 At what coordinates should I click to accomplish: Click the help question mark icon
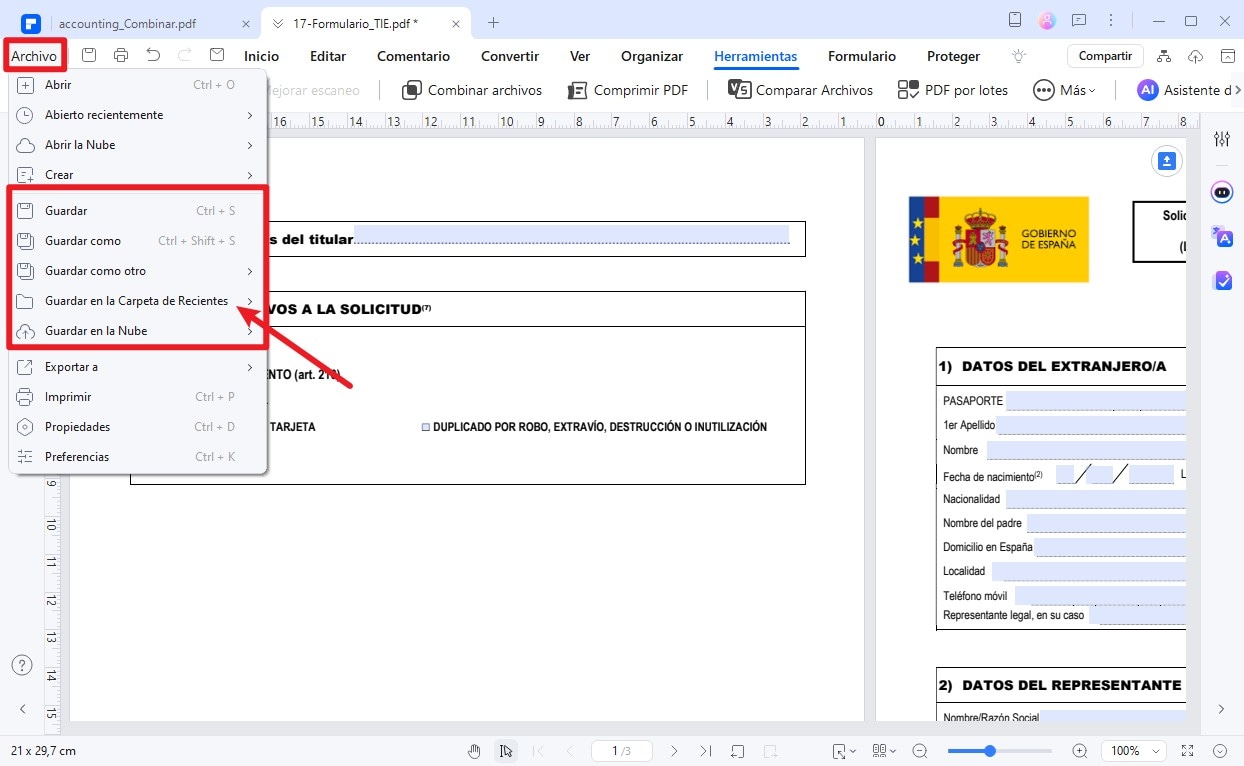tap(22, 665)
